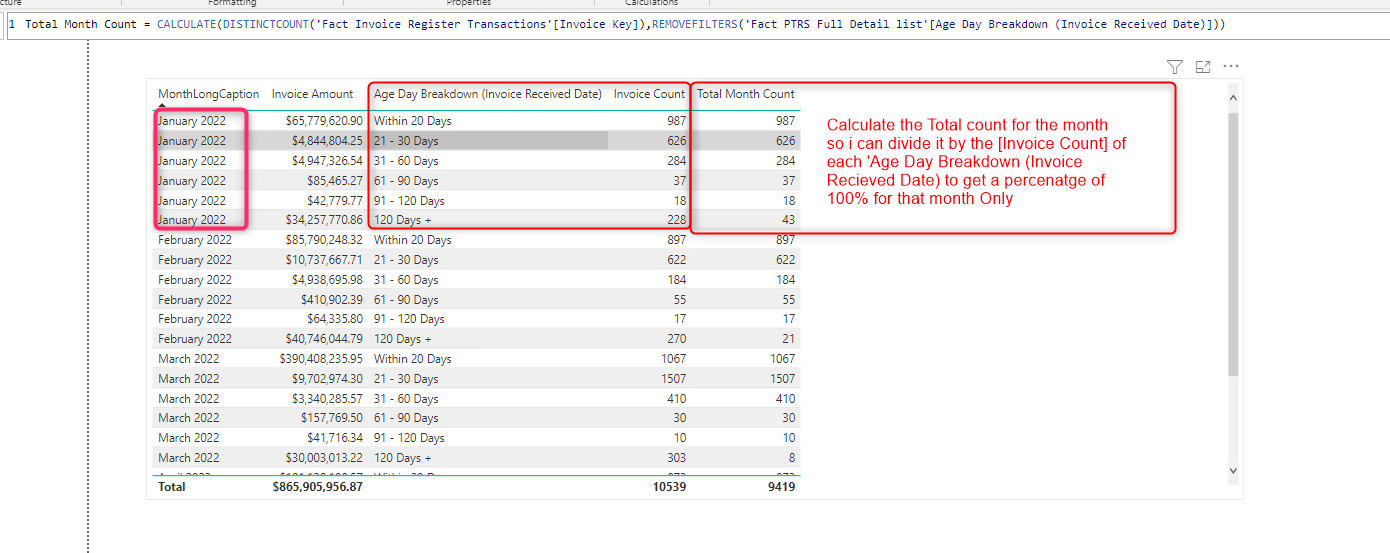Select the $4,844,804.25 amount cell

coord(328,141)
